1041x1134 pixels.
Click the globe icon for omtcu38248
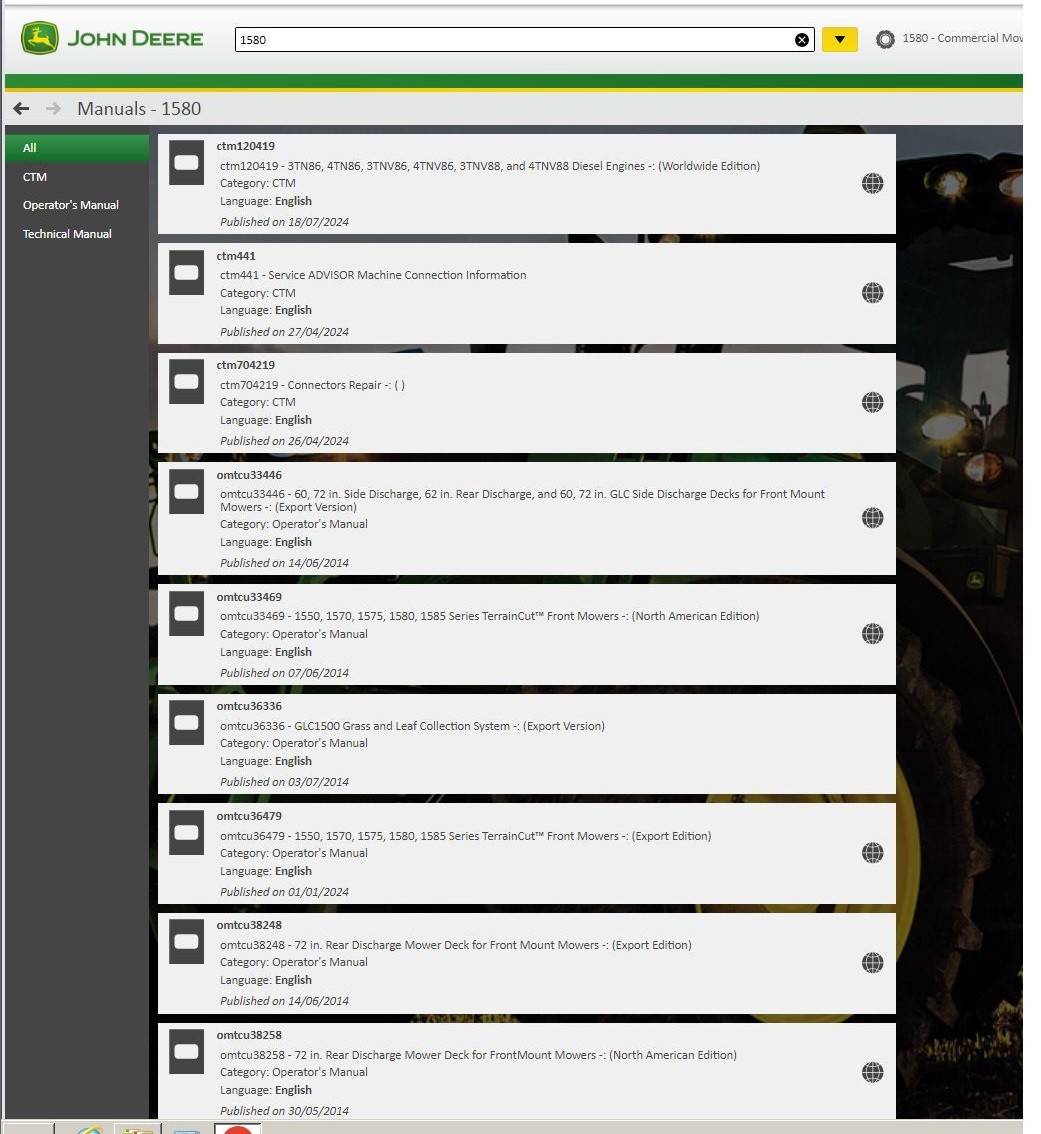click(872, 963)
